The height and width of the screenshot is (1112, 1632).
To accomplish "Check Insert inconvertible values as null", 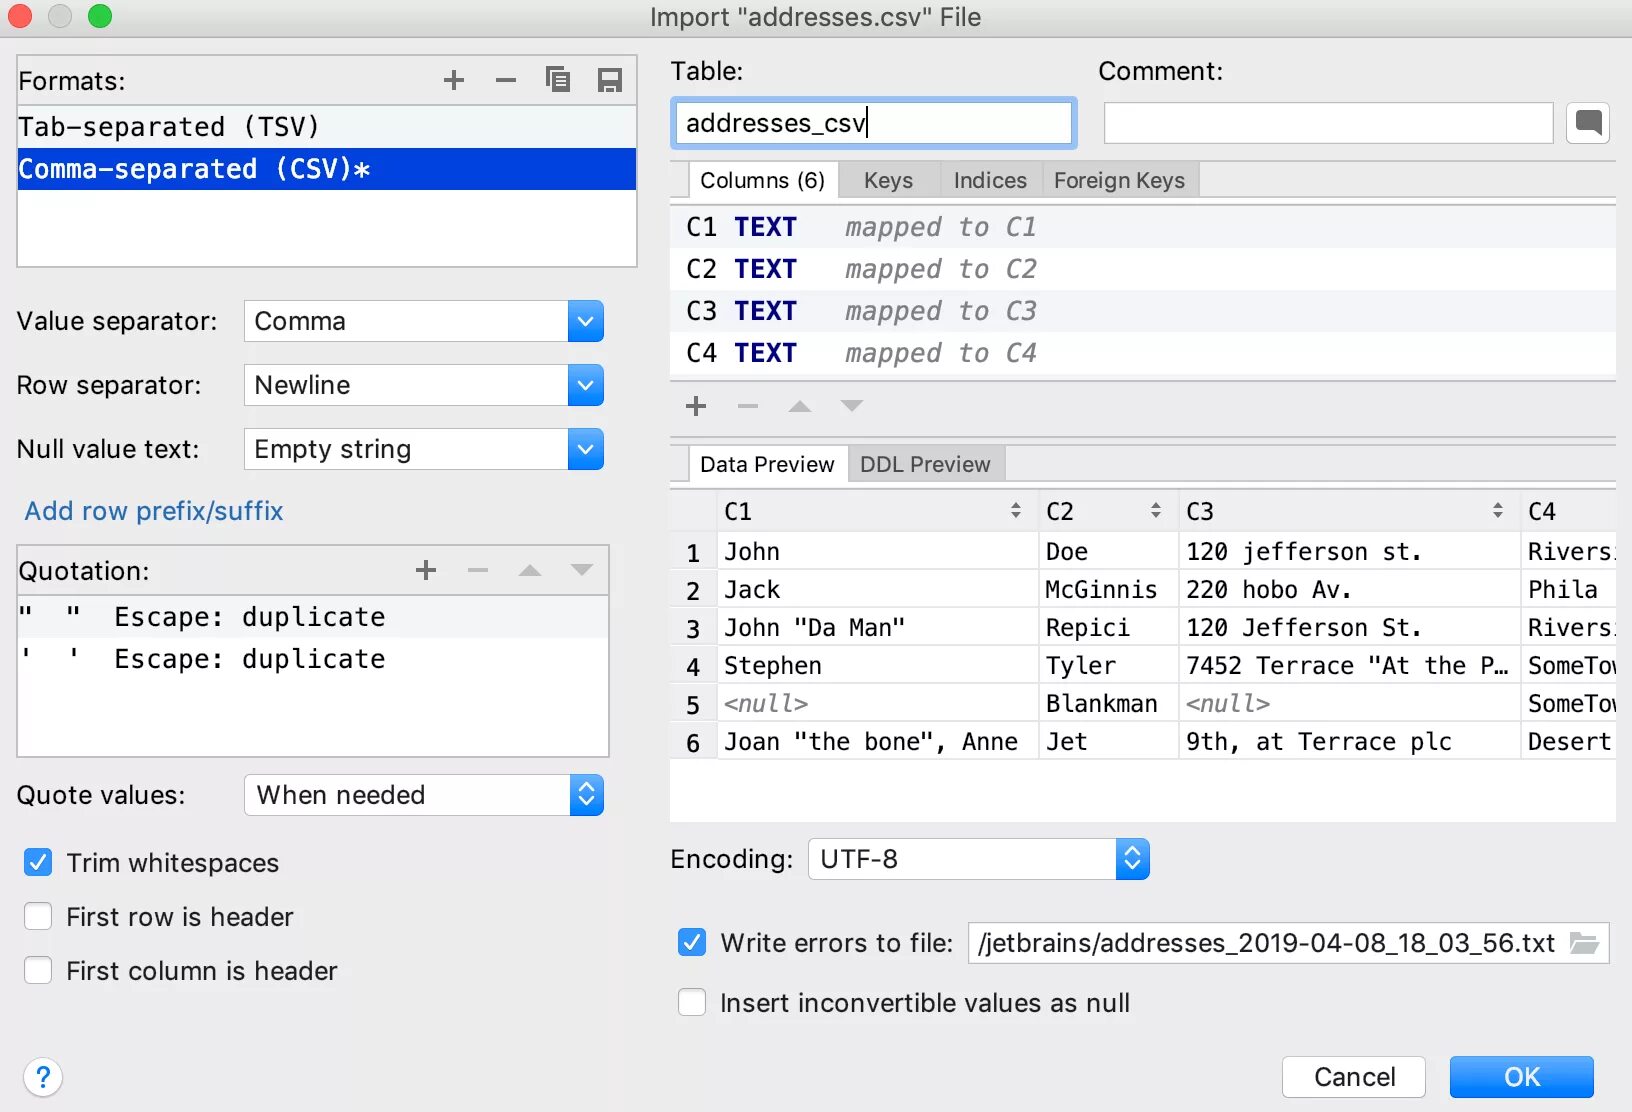I will coord(692,1003).
